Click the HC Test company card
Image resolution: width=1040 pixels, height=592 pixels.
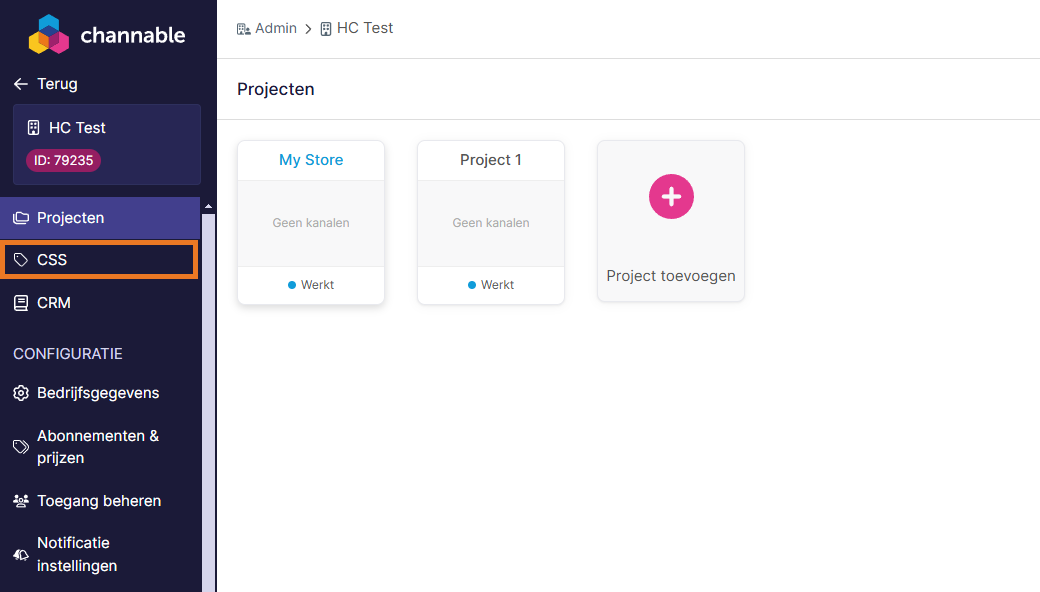click(107, 128)
